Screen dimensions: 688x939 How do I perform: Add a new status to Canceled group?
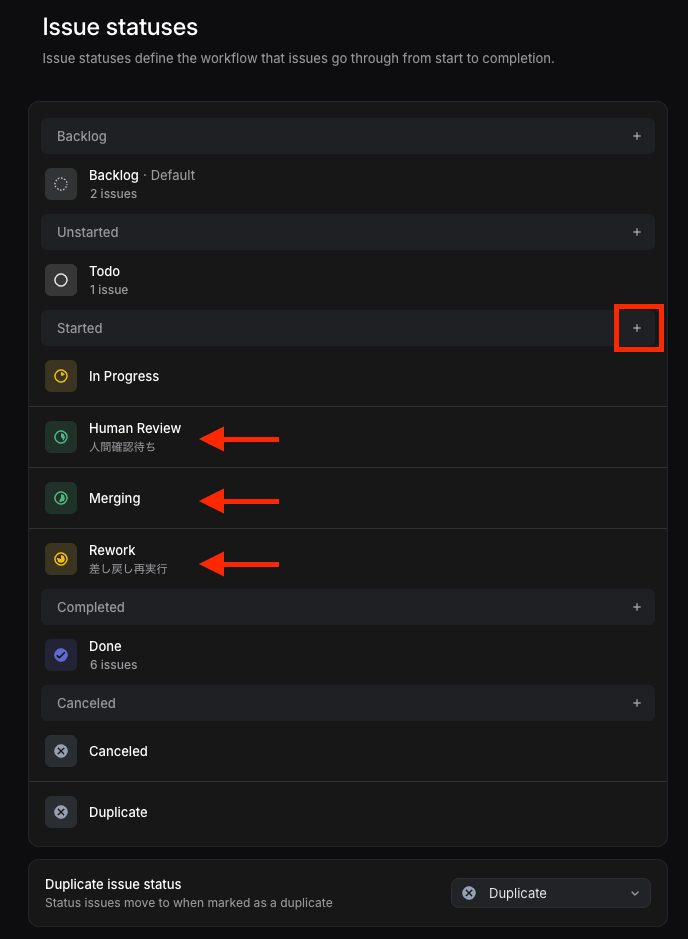[x=637, y=703]
